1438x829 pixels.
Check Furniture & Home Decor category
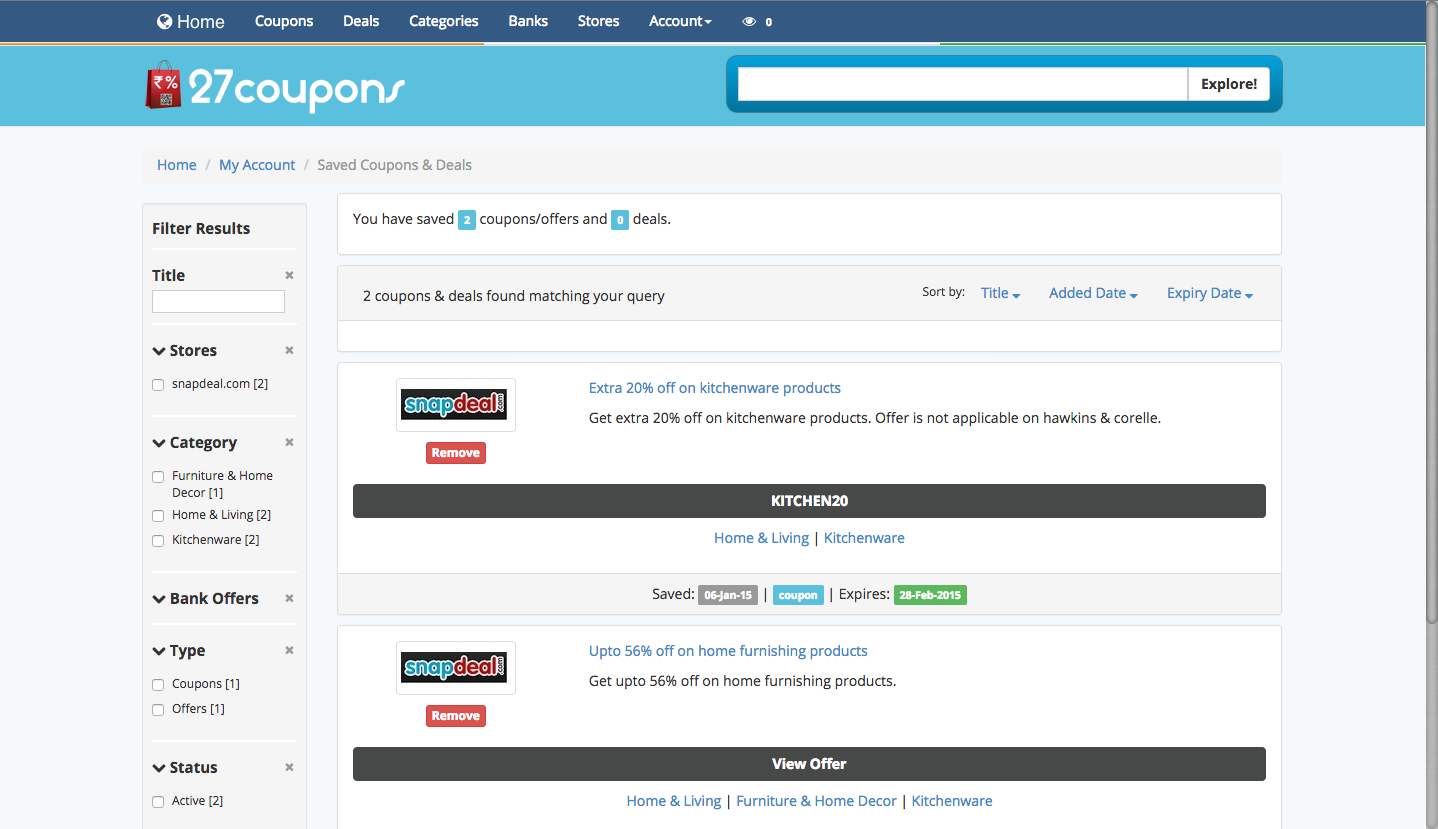pyautogui.click(x=158, y=477)
